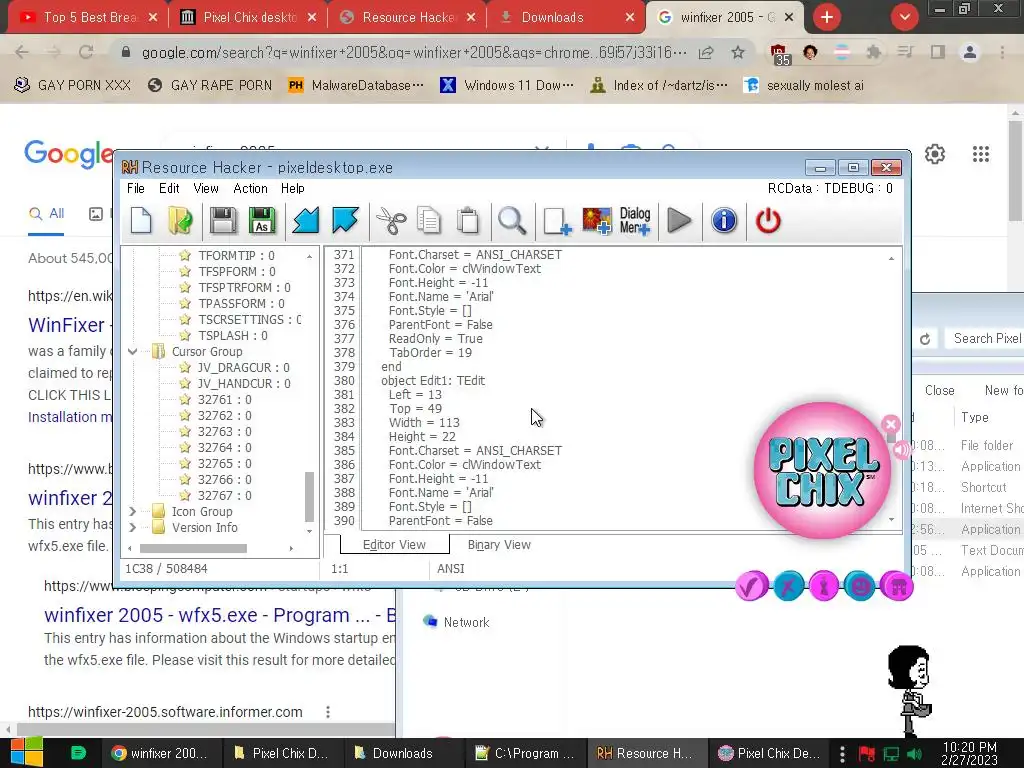The height and width of the screenshot is (768, 1024).
Task: Click the Pixel Chix smiley face round button
Action: 860,586
